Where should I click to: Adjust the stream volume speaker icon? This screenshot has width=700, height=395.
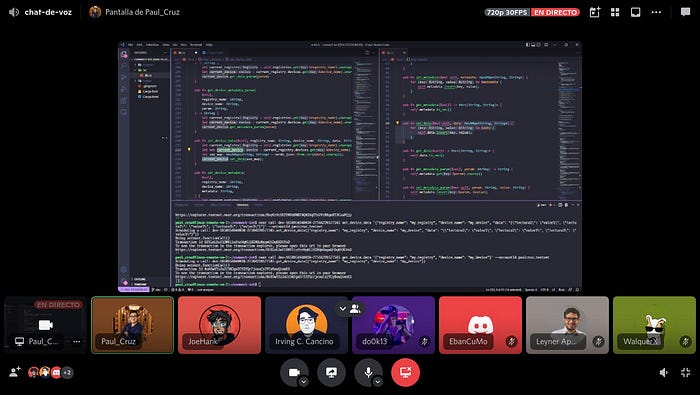click(664, 372)
